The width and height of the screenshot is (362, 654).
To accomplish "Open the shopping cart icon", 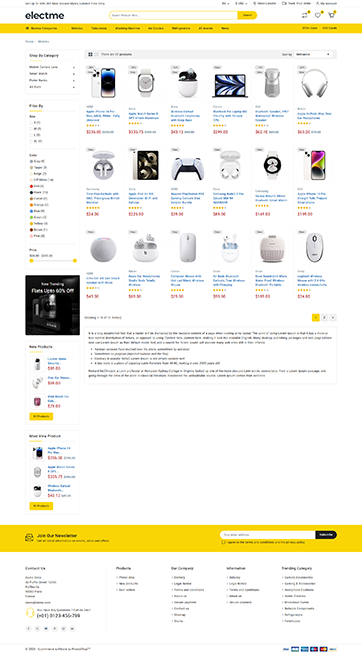I will [331, 15].
